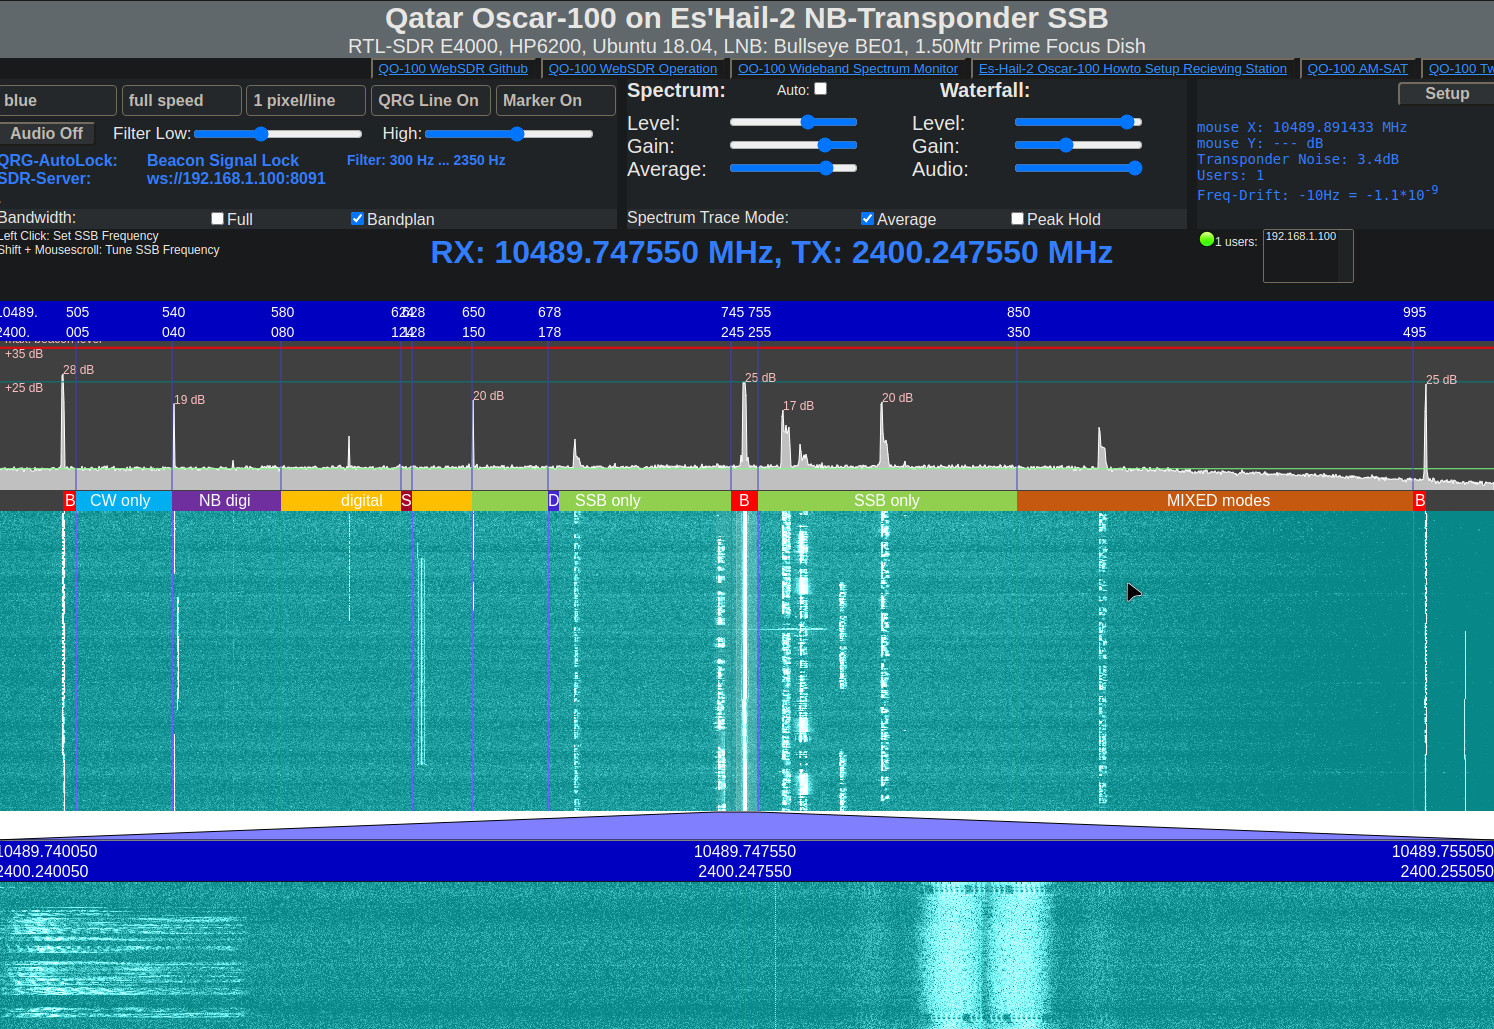Viewport: 1494px width, 1029px height.
Task: Click the zoomed waterfall bright SSB signal
Action: pyautogui.click(x=988, y=955)
